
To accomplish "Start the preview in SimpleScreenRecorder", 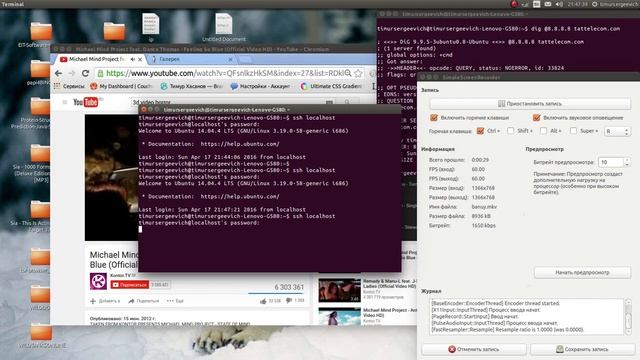I will [582, 272].
